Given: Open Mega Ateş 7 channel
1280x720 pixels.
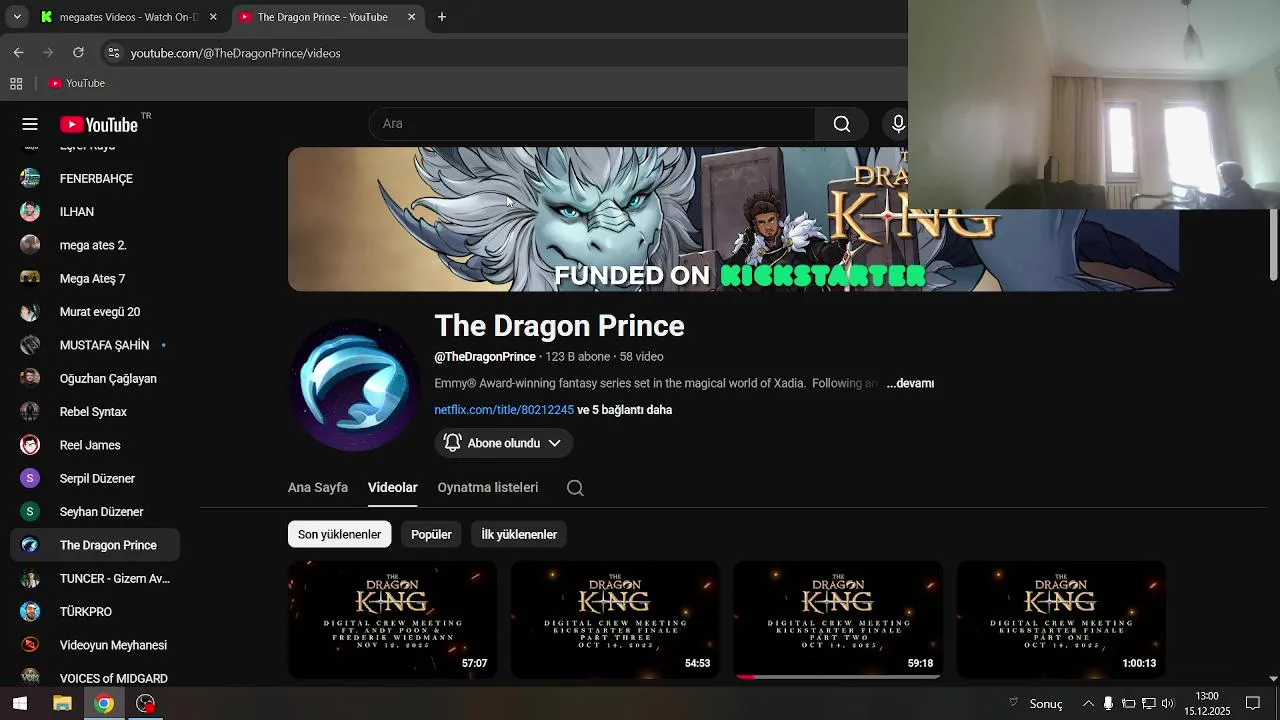Looking at the screenshot, I should (95, 278).
